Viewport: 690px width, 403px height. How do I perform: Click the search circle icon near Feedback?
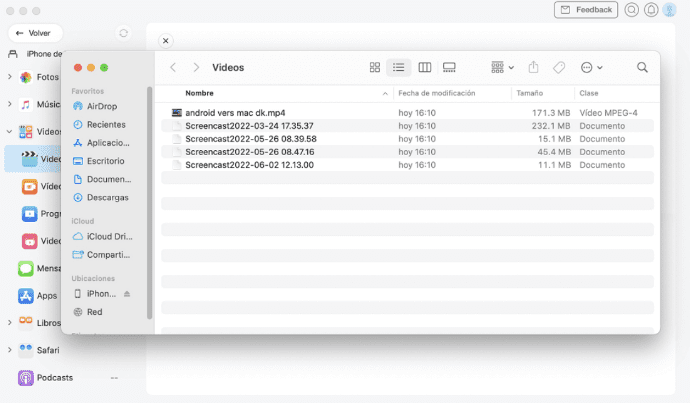click(x=631, y=10)
